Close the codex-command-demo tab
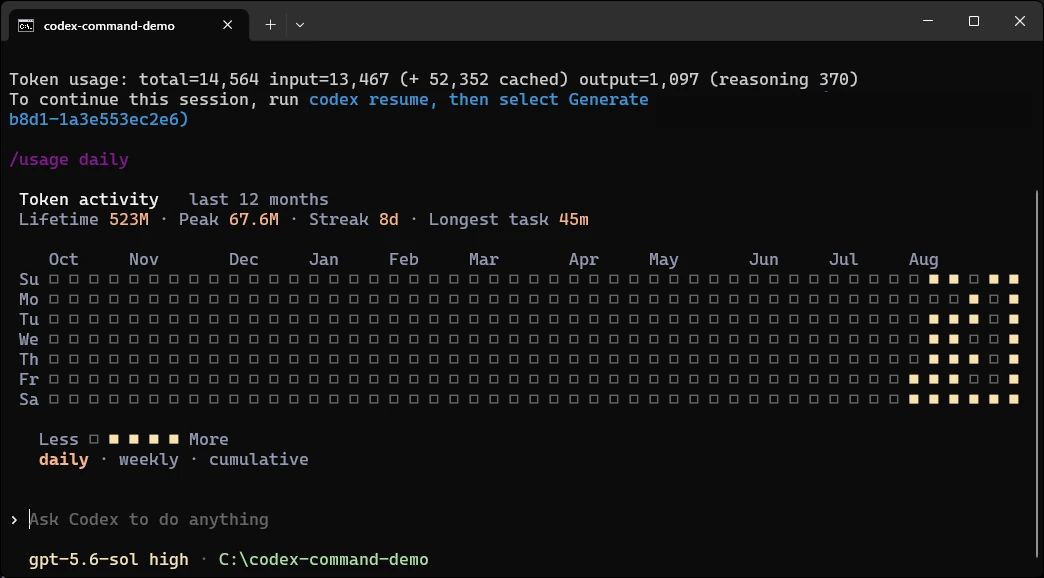1044x578 pixels. pos(228,25)
